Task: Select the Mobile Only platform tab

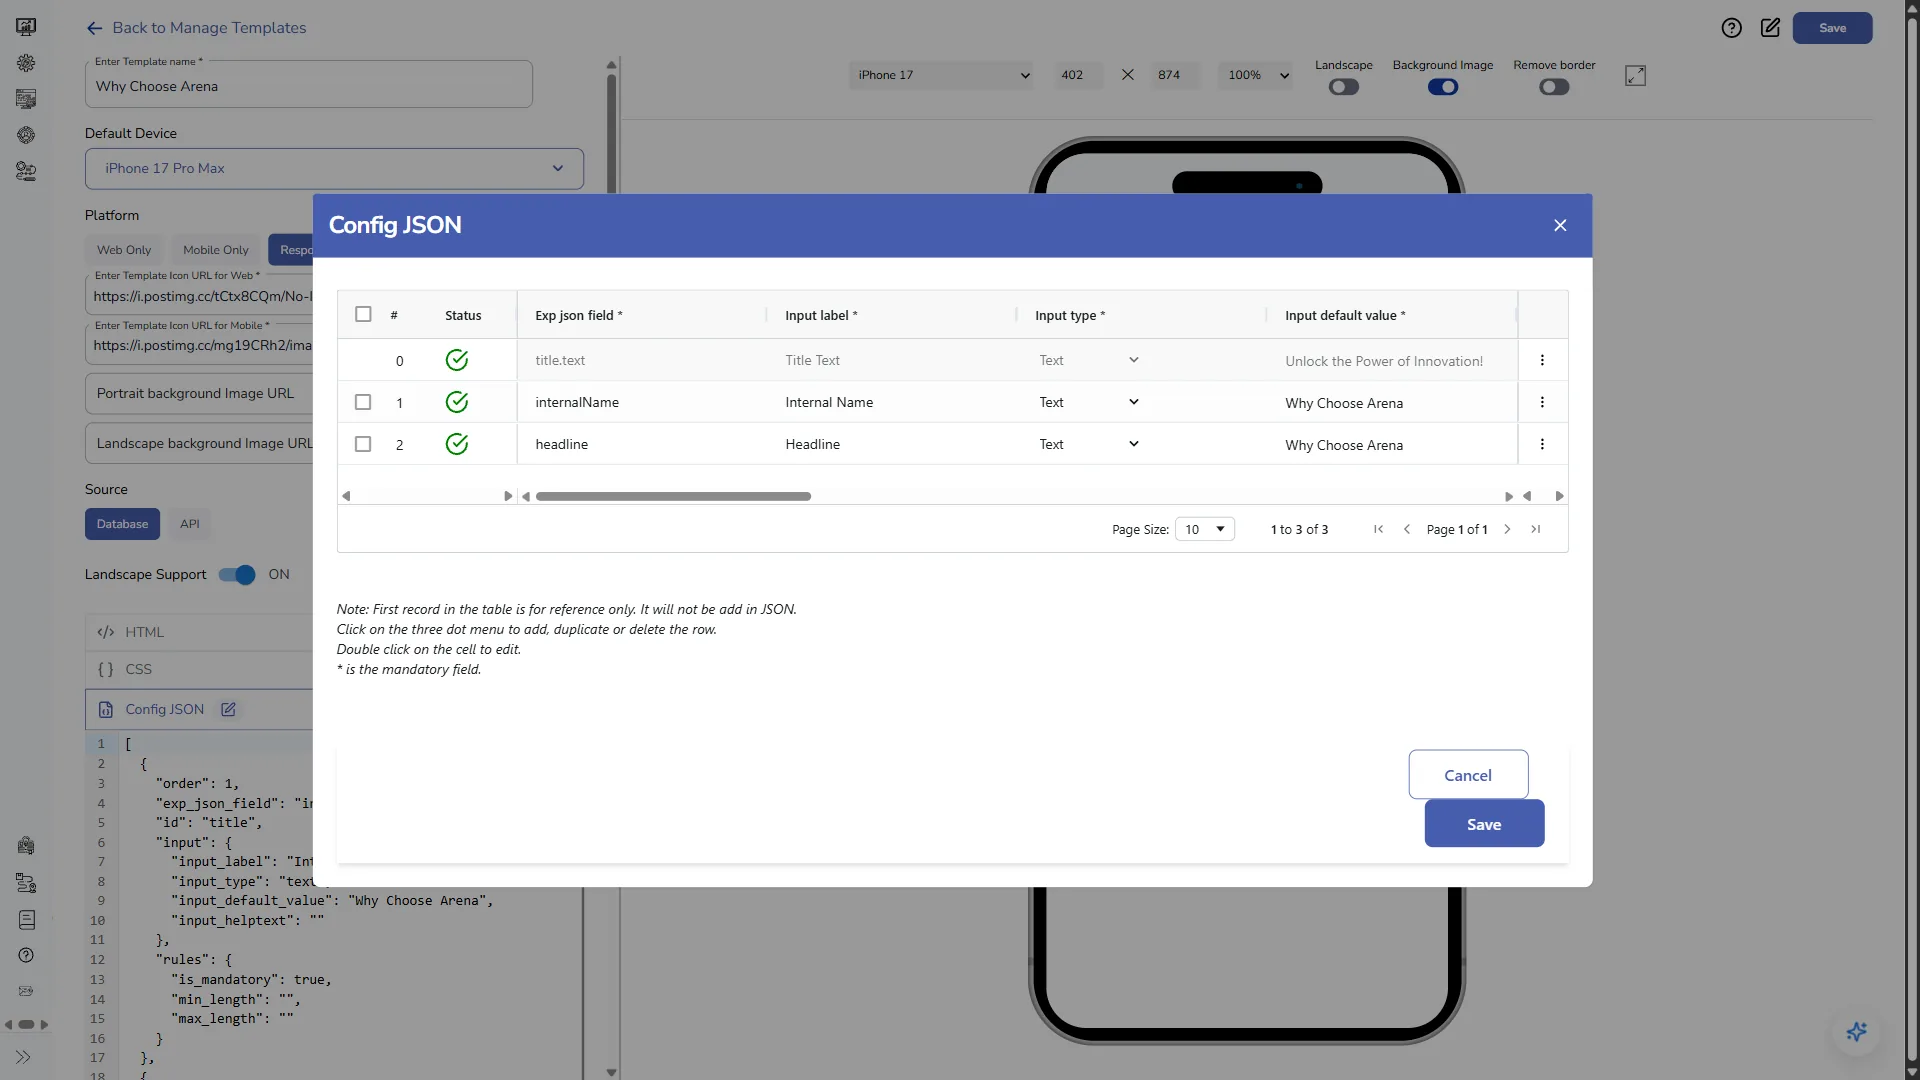Action: tap(216, 250)
